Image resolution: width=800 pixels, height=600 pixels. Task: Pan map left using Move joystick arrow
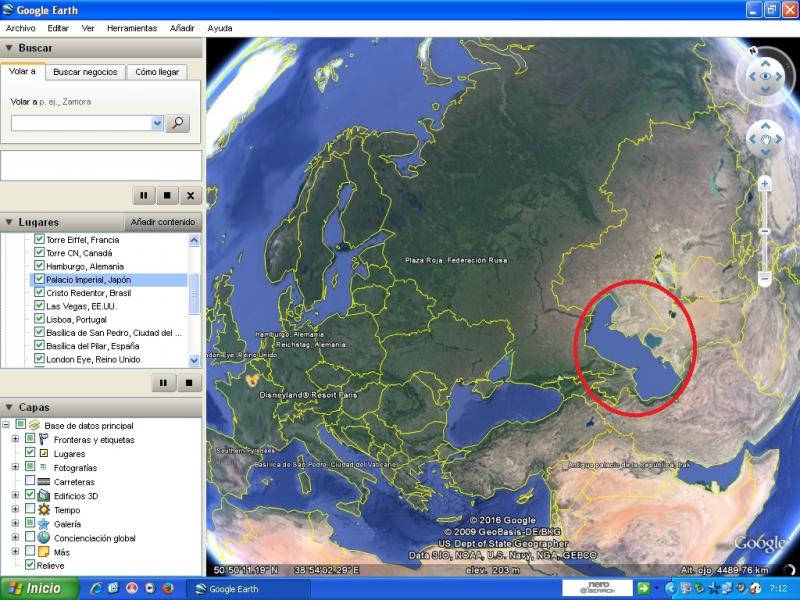tap(752, 139)
